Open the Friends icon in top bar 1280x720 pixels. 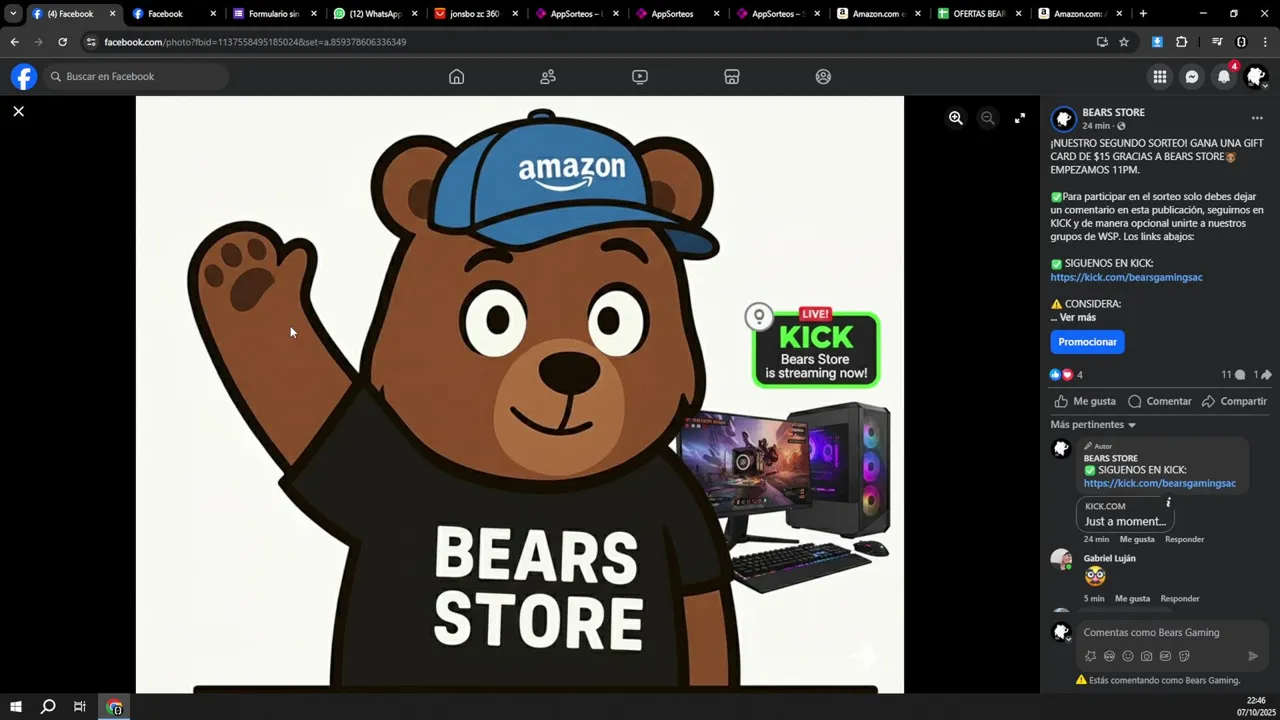pyautogui.click(x=548, y=77)
